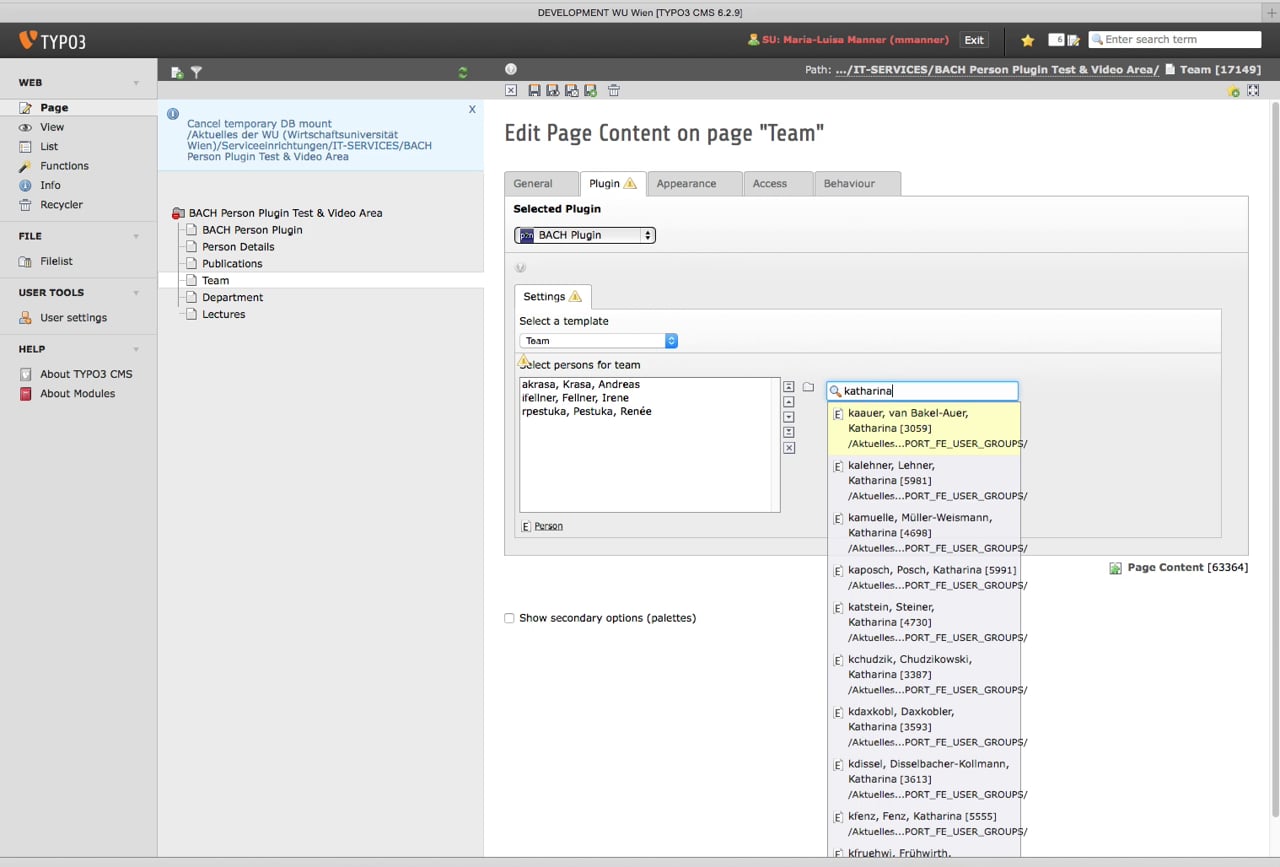Screen dimensions: 1280x867
Task: Switch to the General tab
Action: (541, 184)
